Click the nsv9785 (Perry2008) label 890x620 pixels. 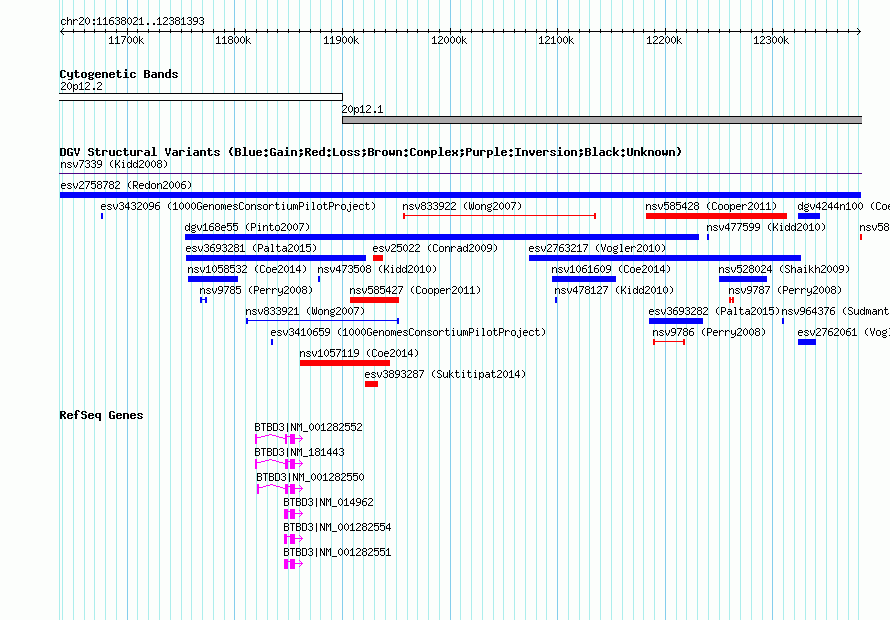(x=256, y=290)
